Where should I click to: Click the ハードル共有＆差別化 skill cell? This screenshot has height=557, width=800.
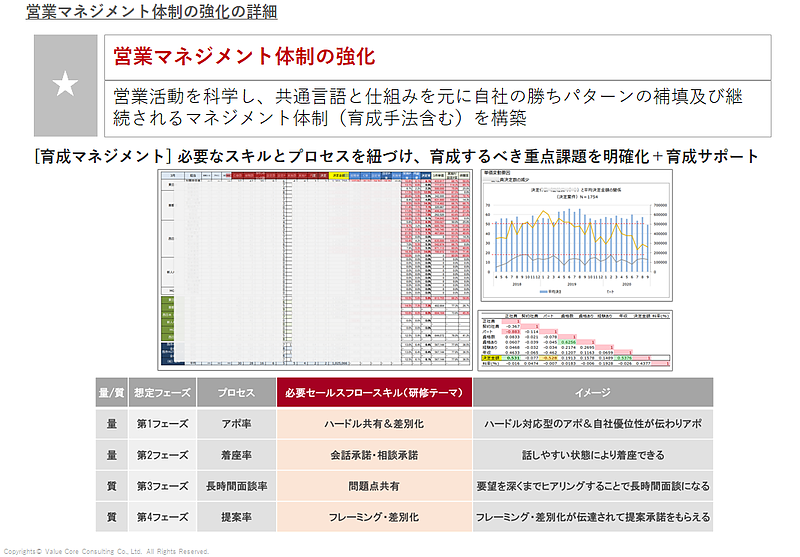click(374, 424)
